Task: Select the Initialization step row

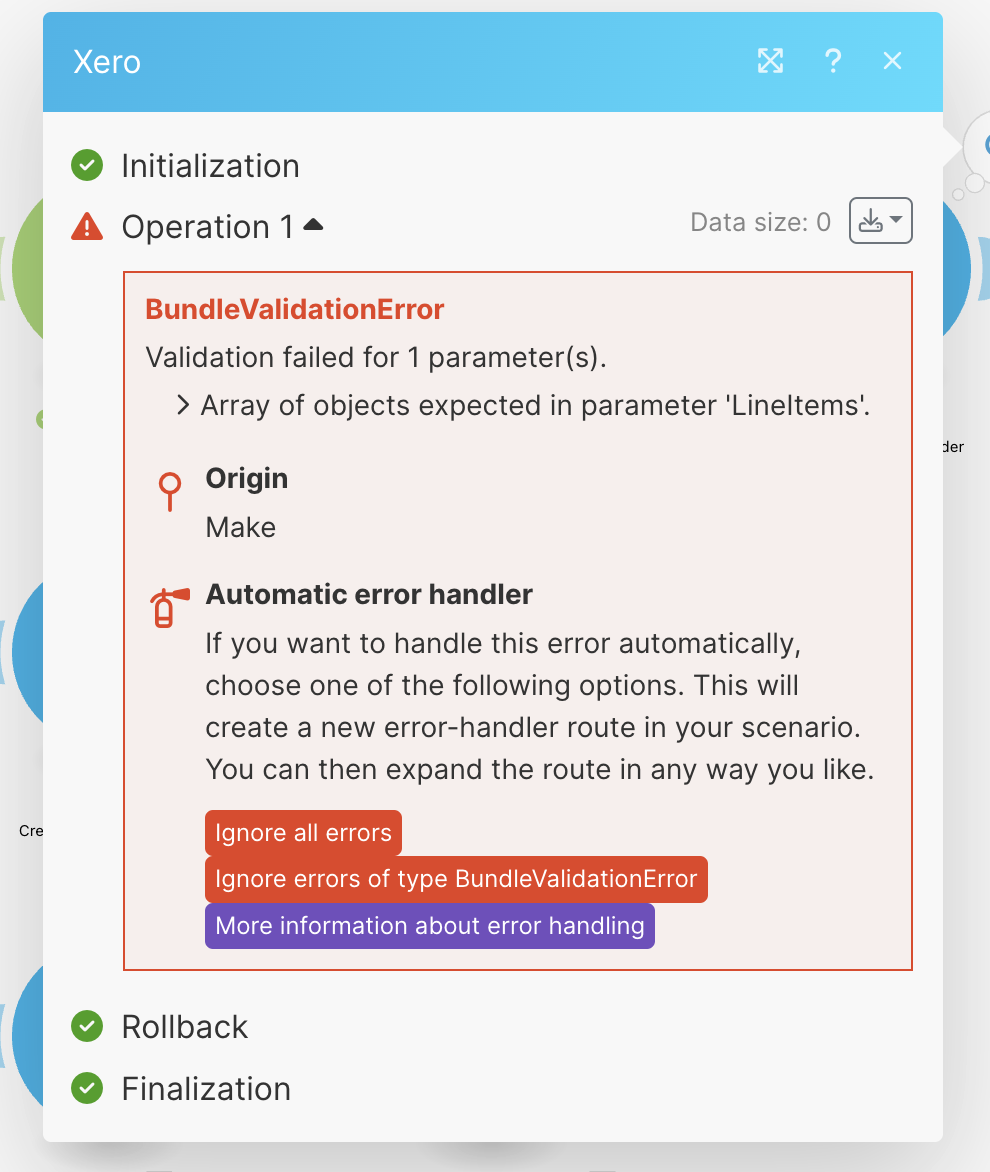Action: coord(210,165)
